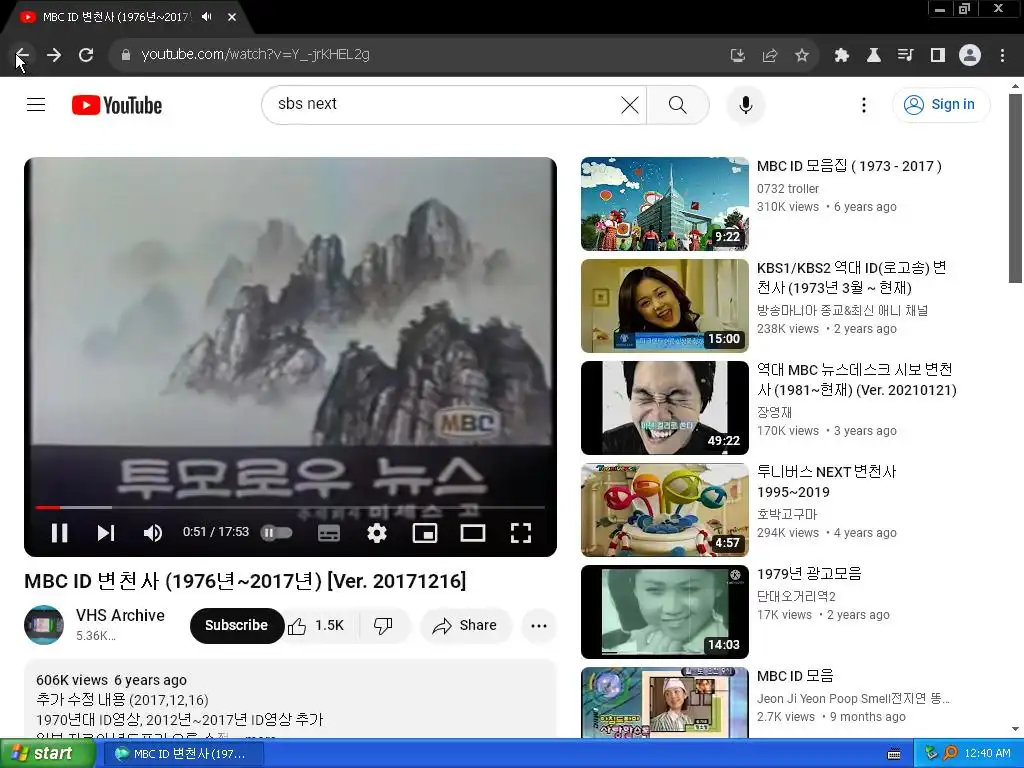Click the 12:40 AM system clock
Viewport: 1024px width, 768px height.
pyautogui.click(x=987, y=753)
